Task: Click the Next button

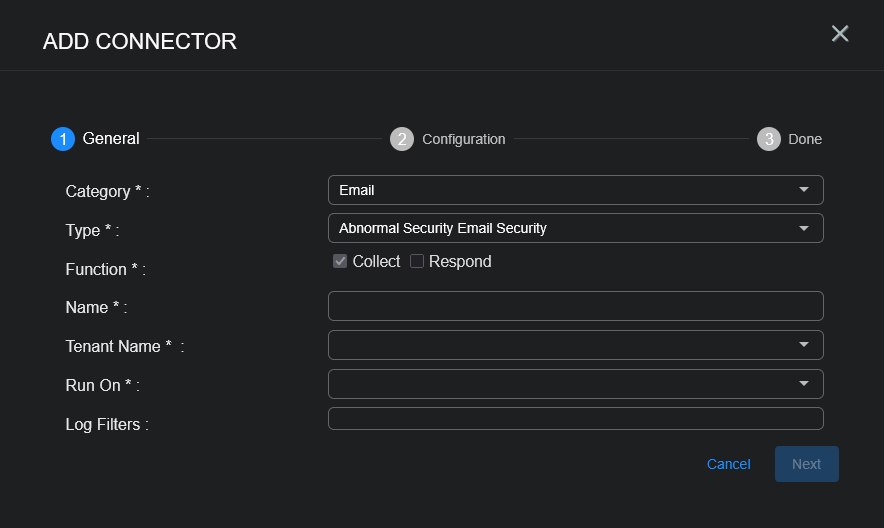Action: (806, 464)
